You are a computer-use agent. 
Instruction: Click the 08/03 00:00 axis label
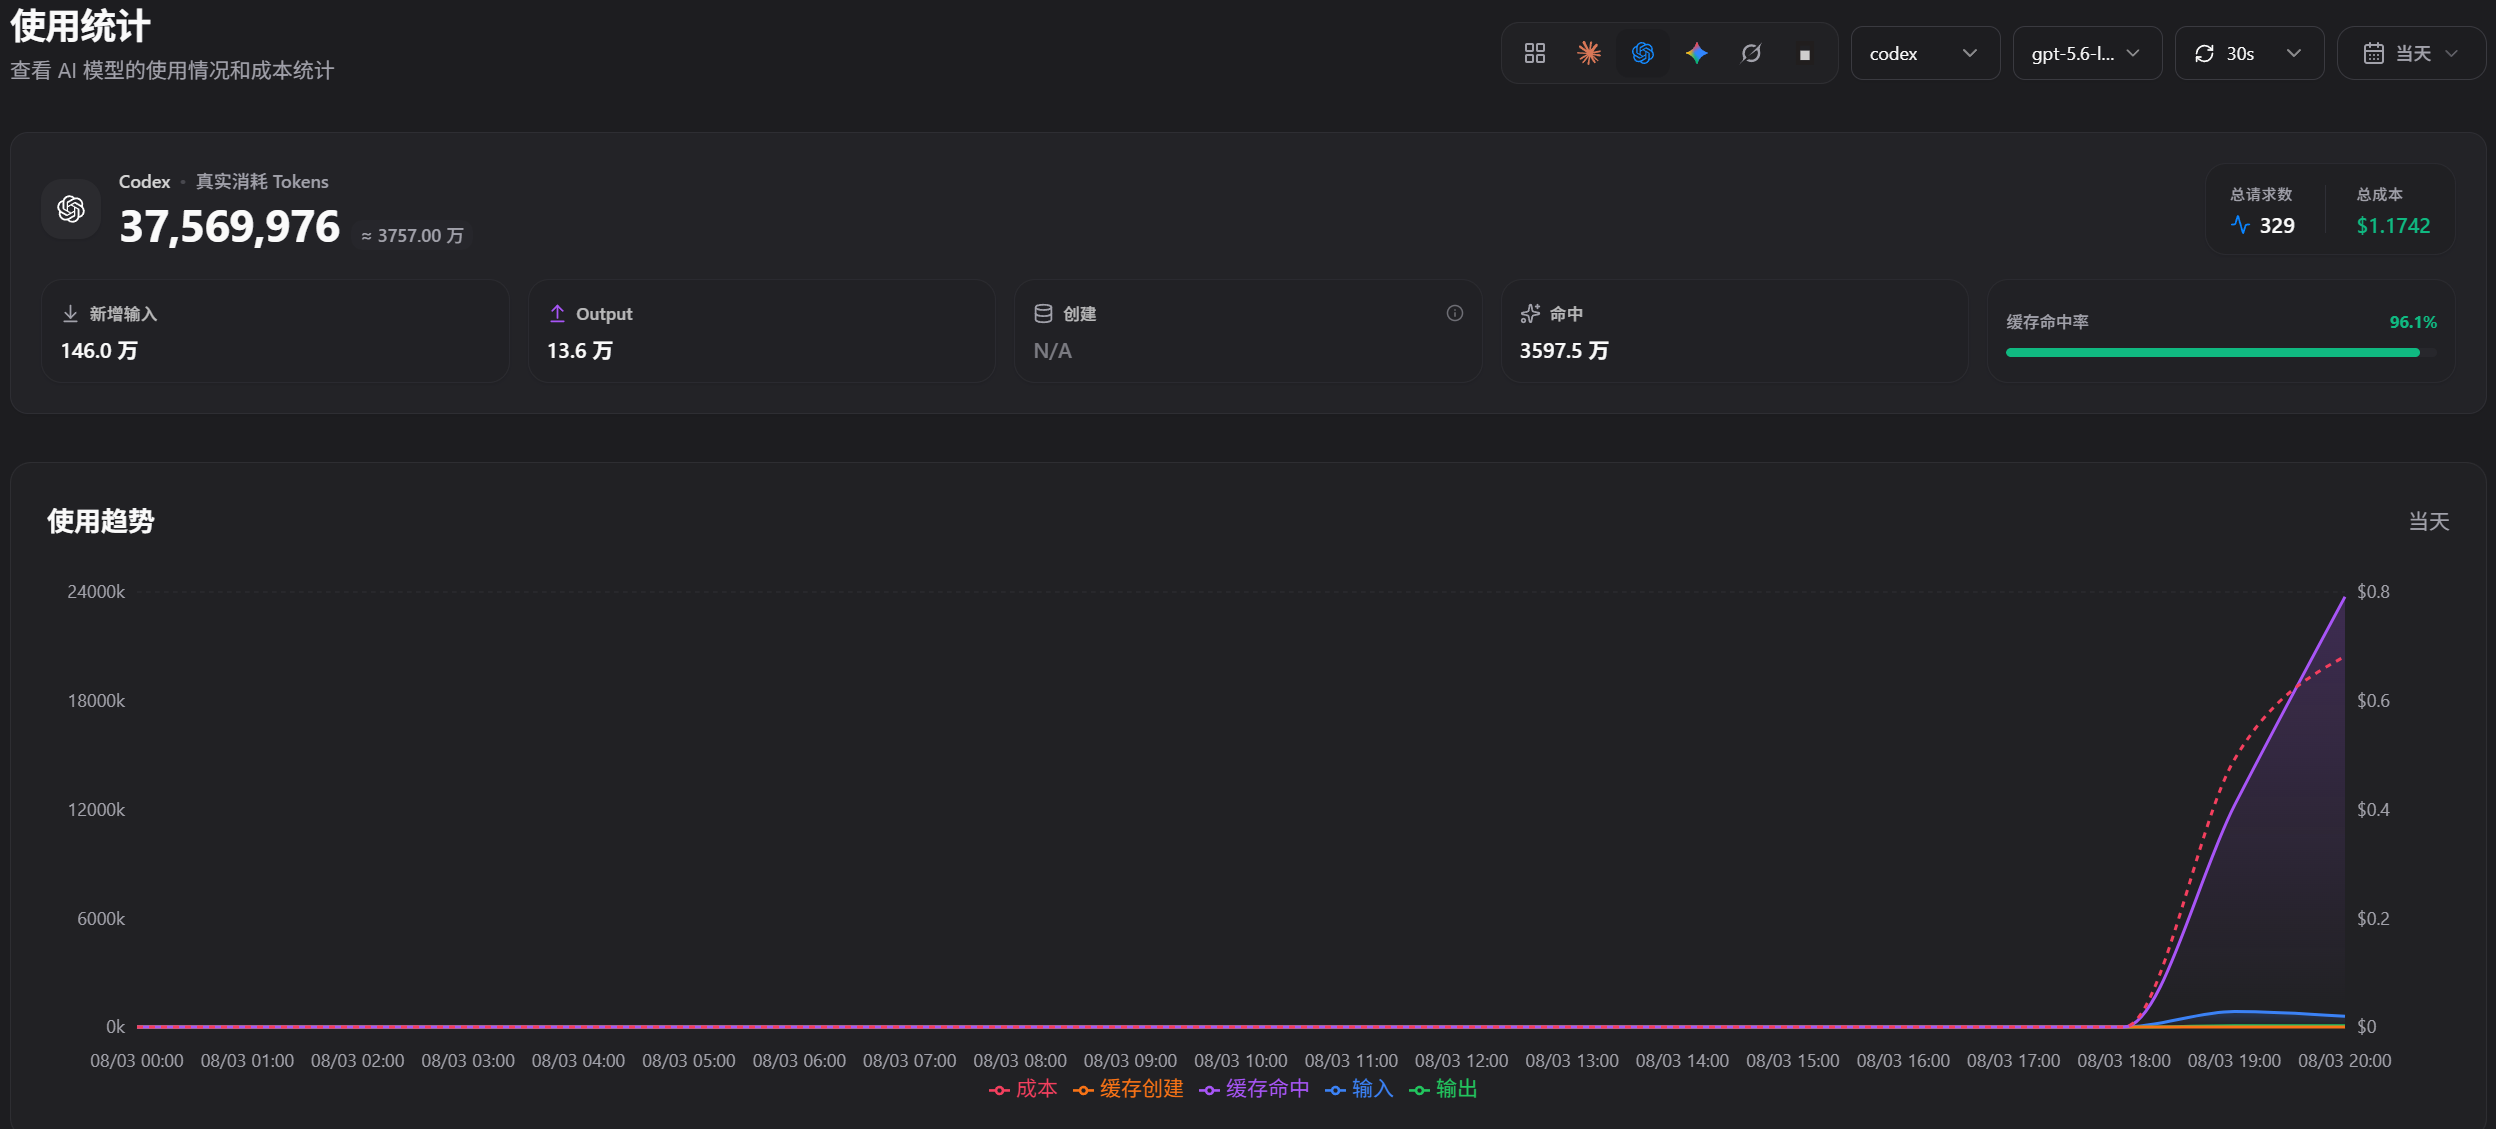tap(137, 1061)
